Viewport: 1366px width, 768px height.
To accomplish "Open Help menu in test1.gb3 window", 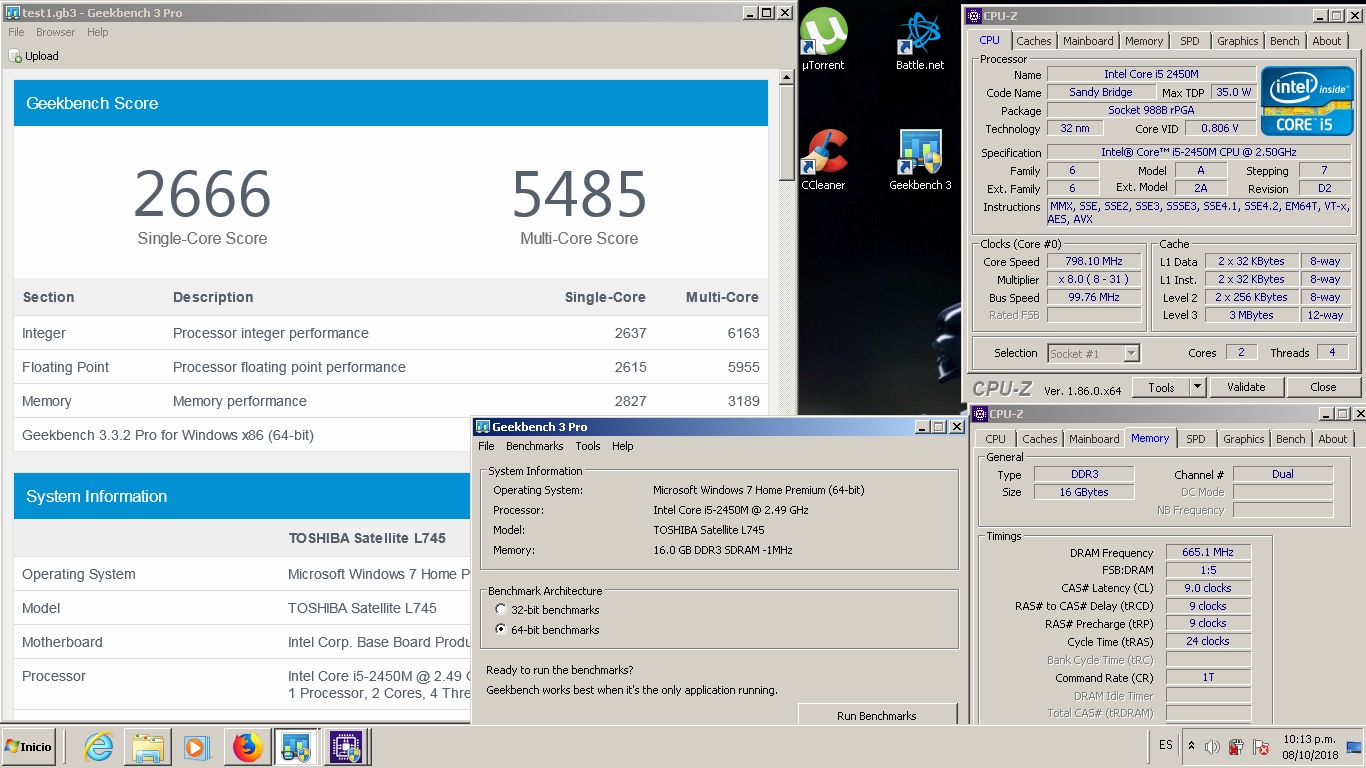I will [x=97, y=32].
